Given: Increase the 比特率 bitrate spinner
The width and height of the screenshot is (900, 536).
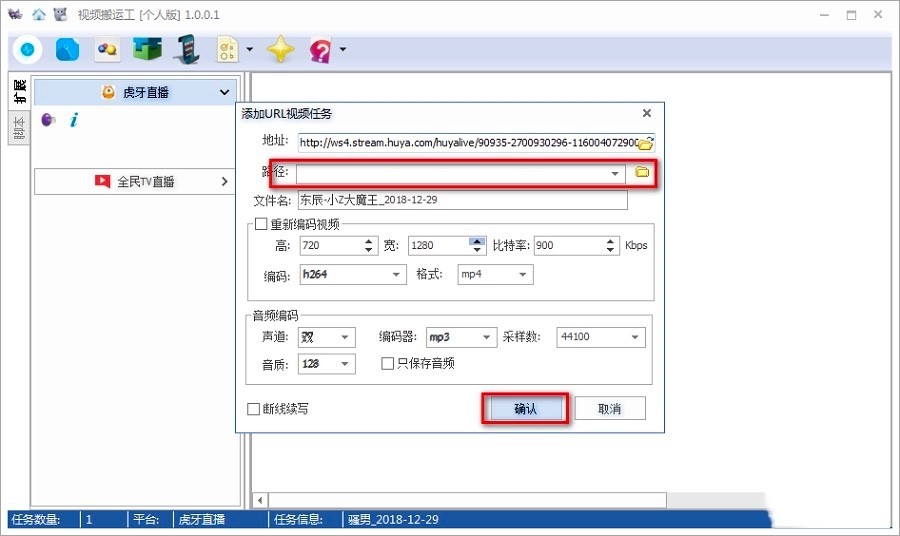Looking at the screenshot, I should coord(610,241).
